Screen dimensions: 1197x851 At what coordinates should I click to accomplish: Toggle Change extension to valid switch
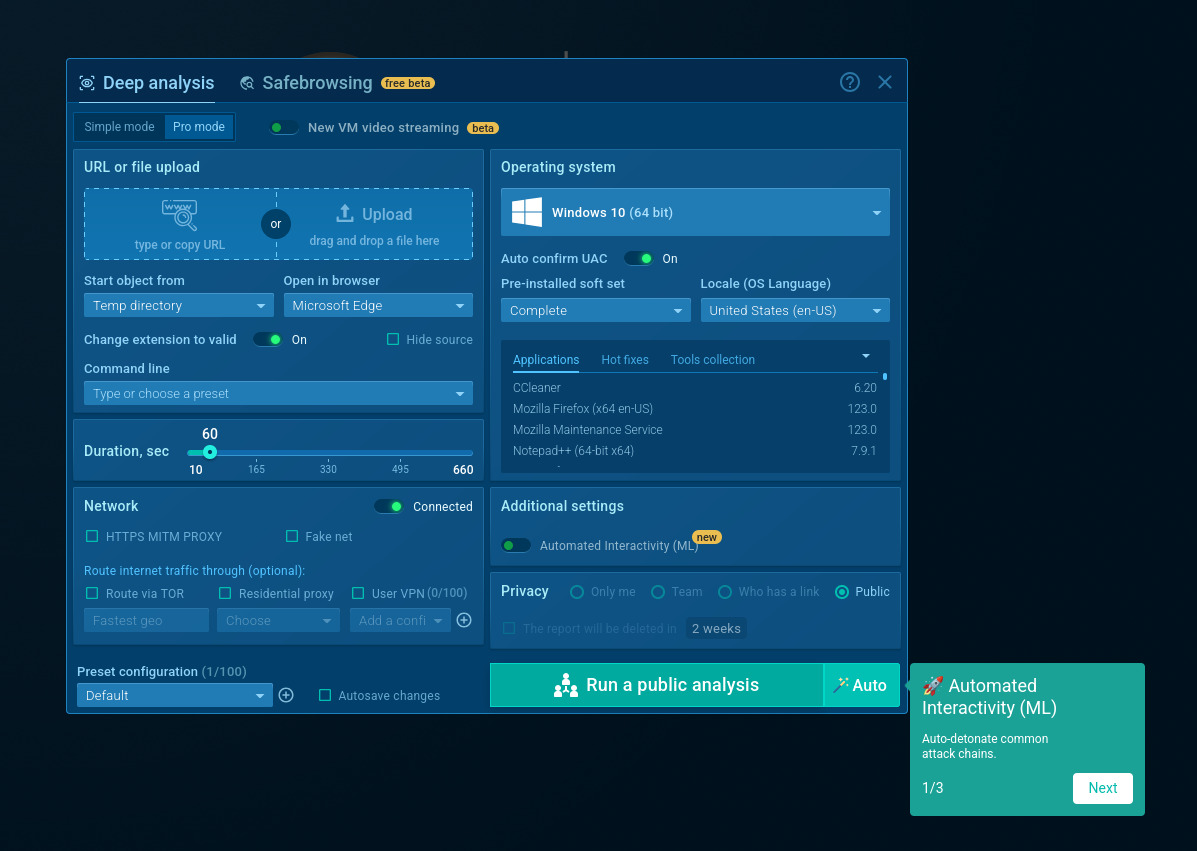[x=268, y=340]
